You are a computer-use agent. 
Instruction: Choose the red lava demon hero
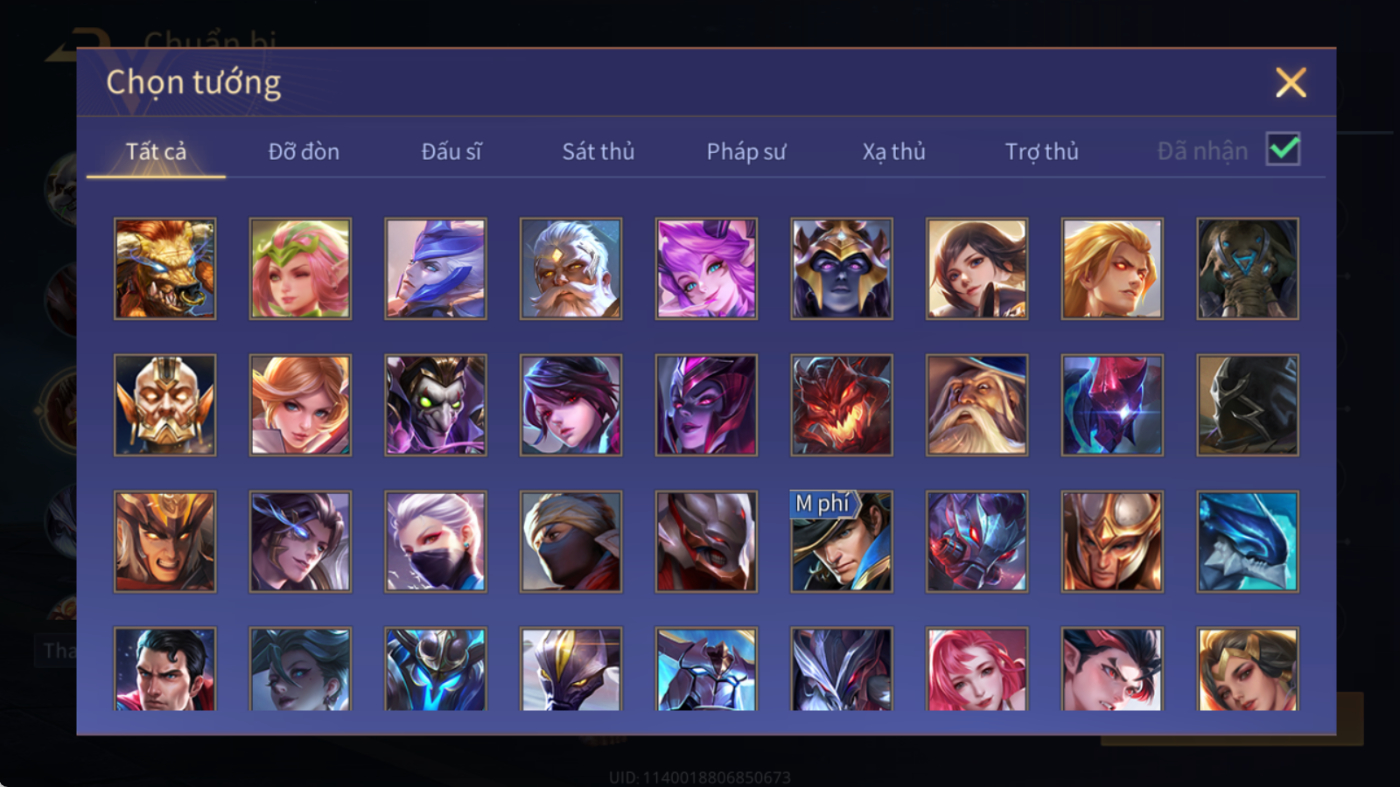click(841, 405)
